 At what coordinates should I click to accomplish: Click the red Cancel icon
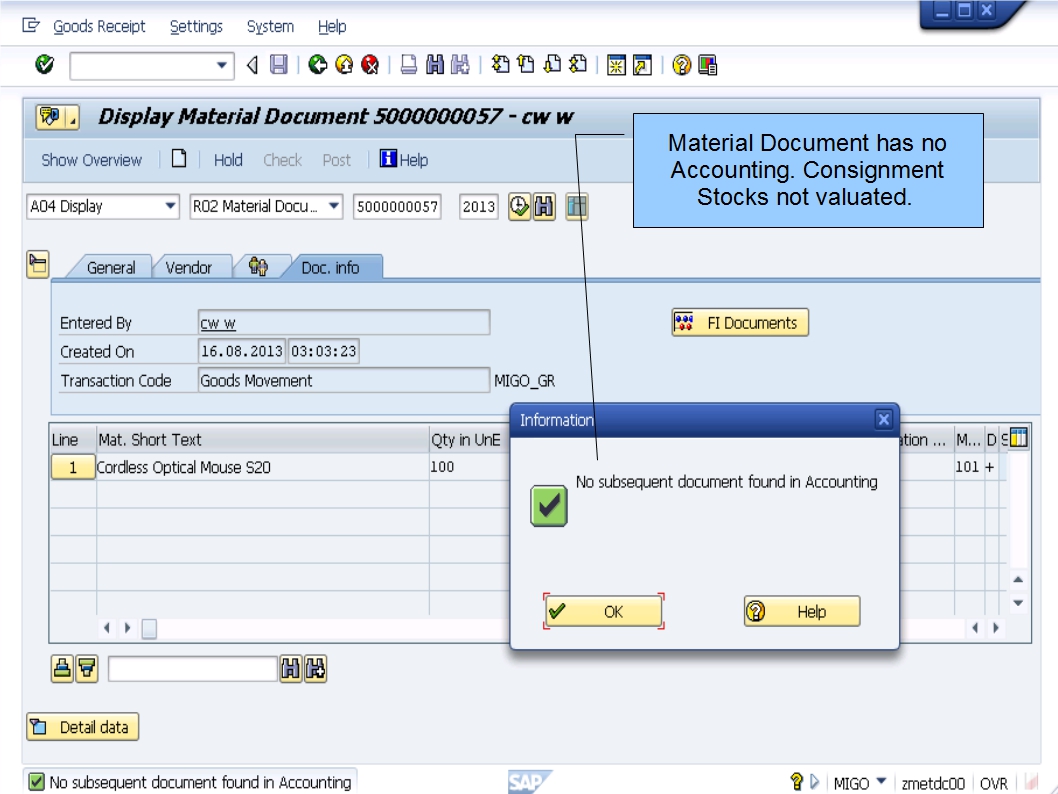370,65
